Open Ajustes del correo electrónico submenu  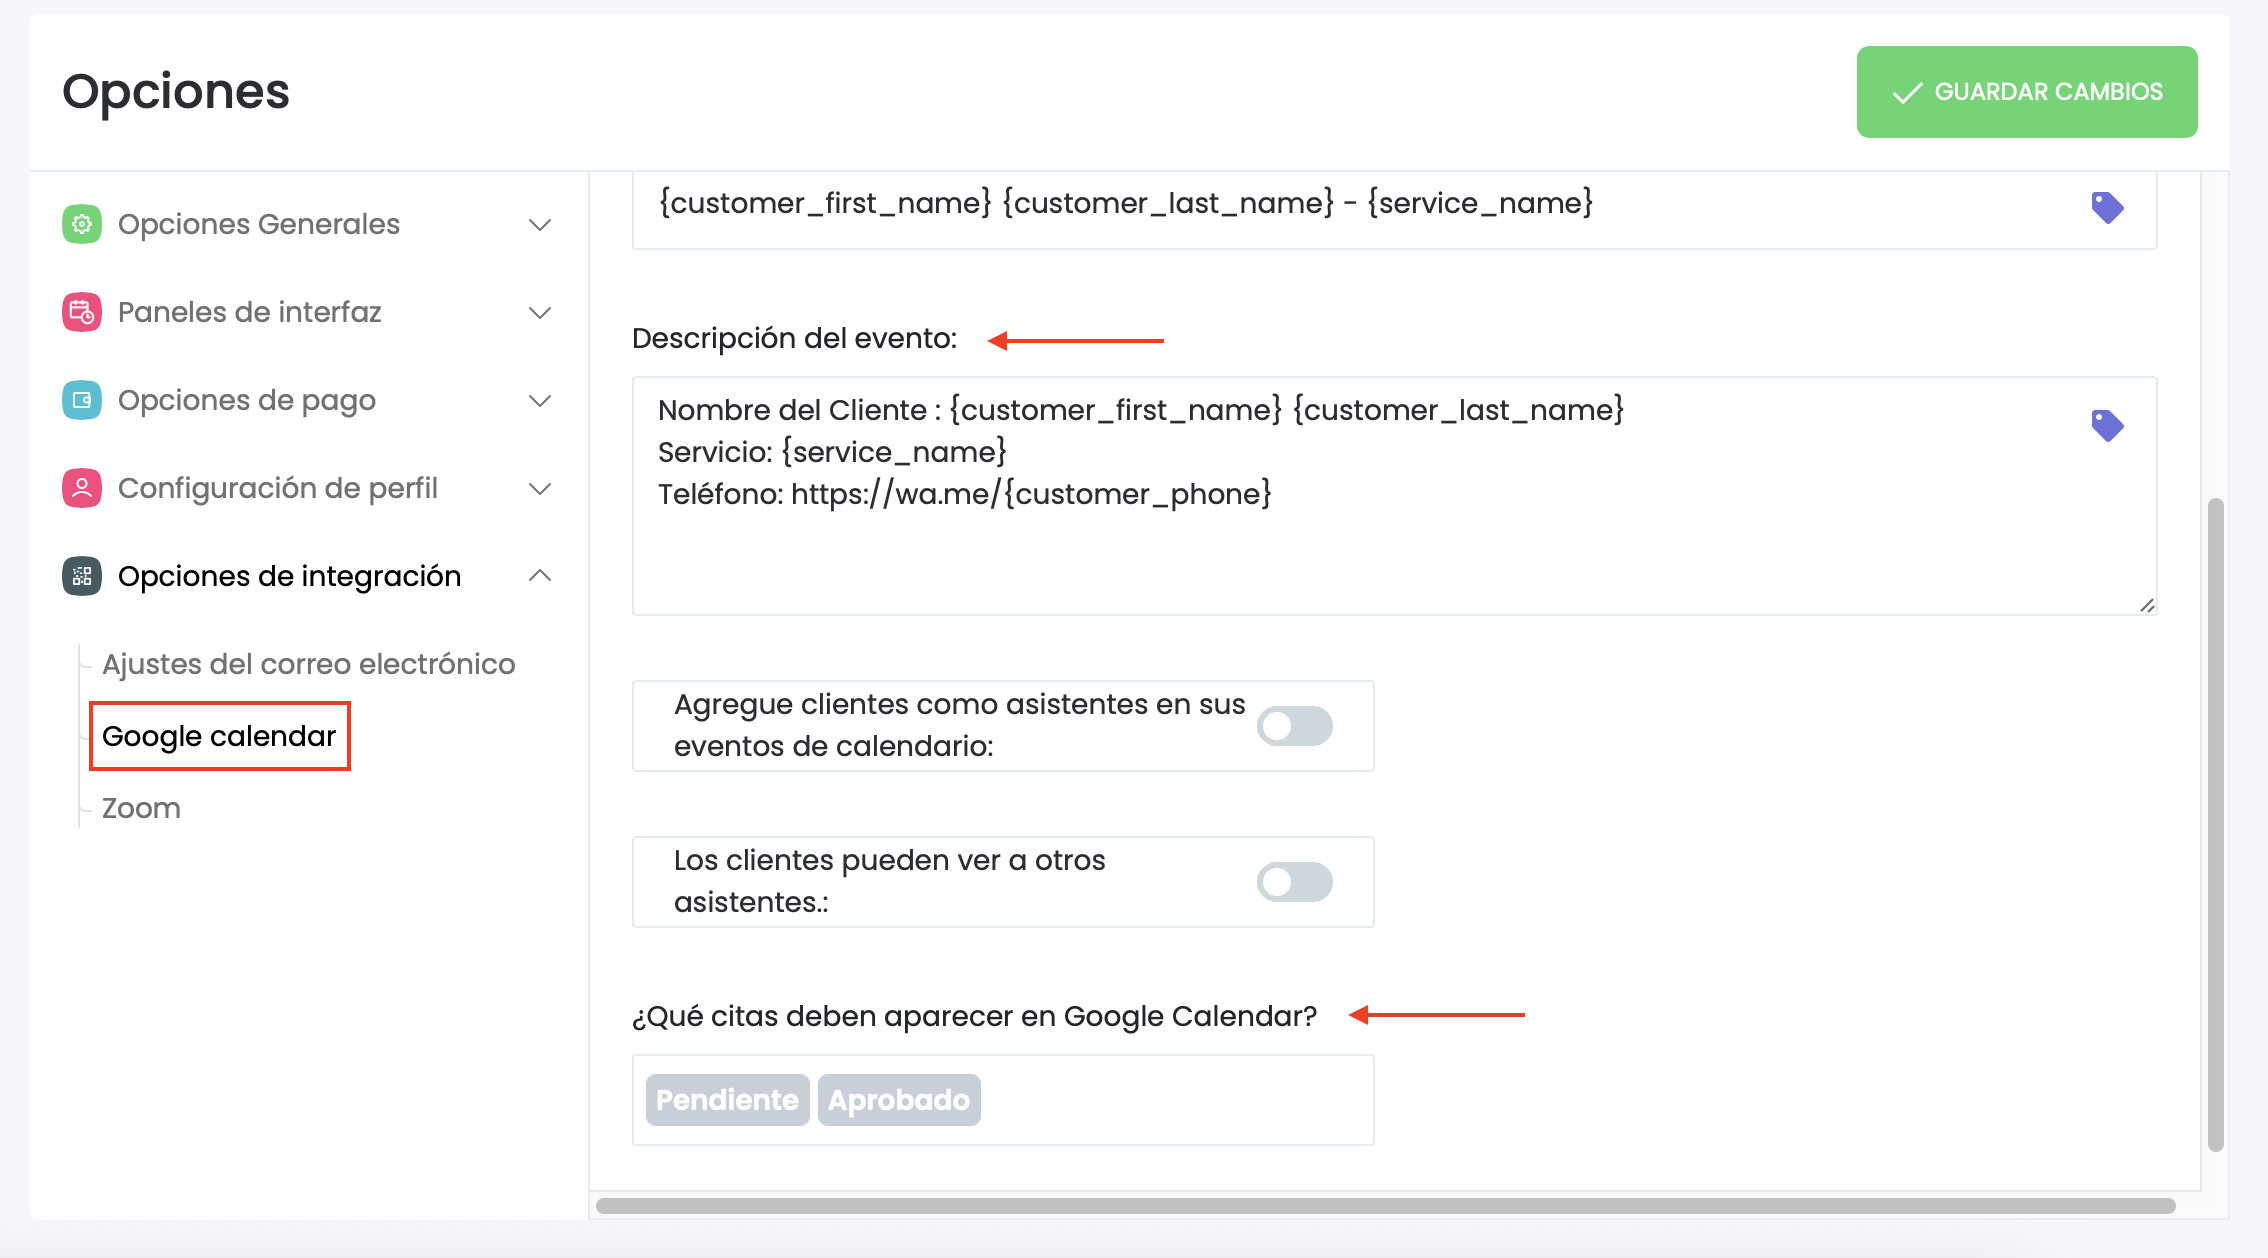click(x=308, y=664)
